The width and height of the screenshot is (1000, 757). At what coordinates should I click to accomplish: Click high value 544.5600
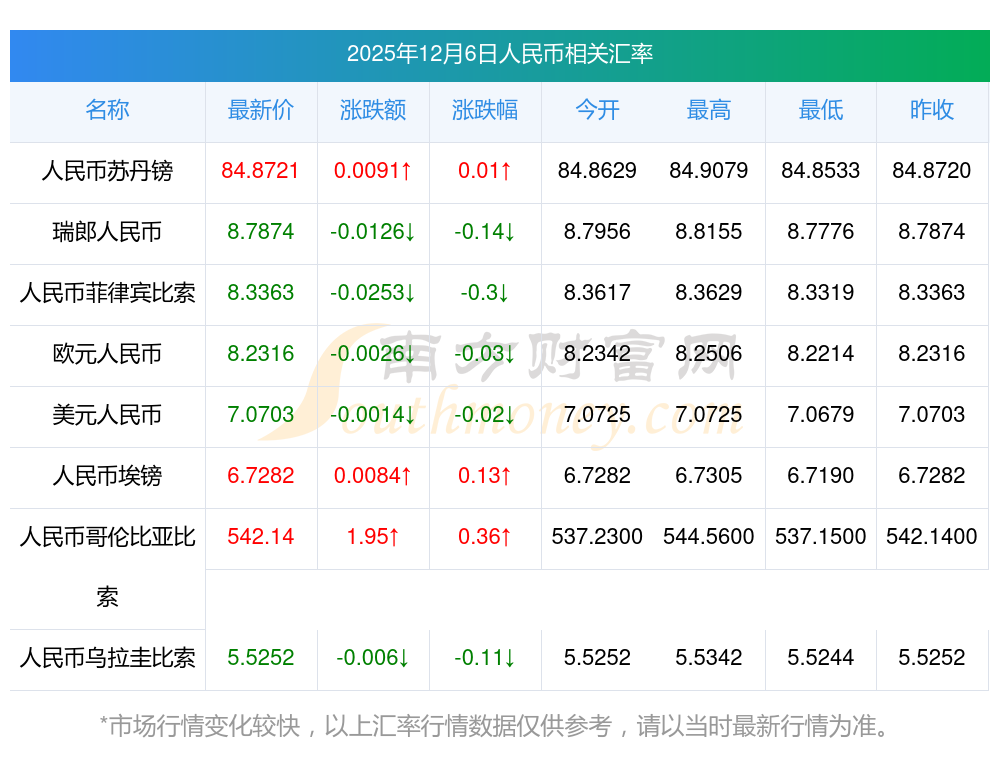tap(709, 536)
